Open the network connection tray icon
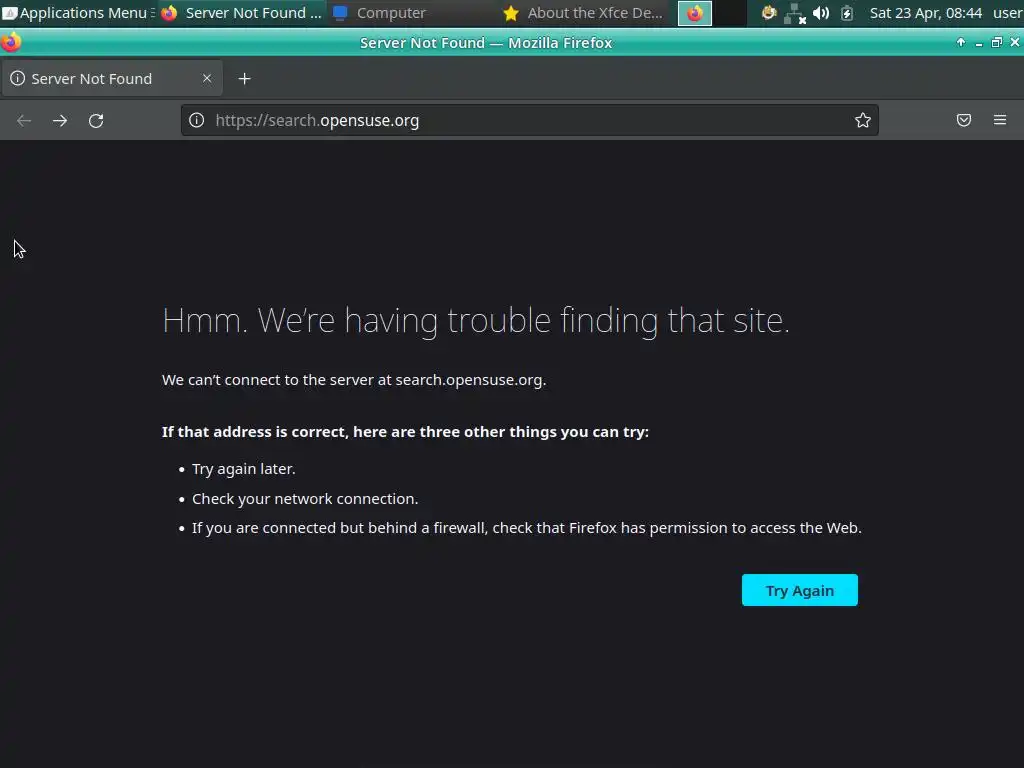Image resolution: width=1024 pixels, height=768 pixels. coord(795,13)
